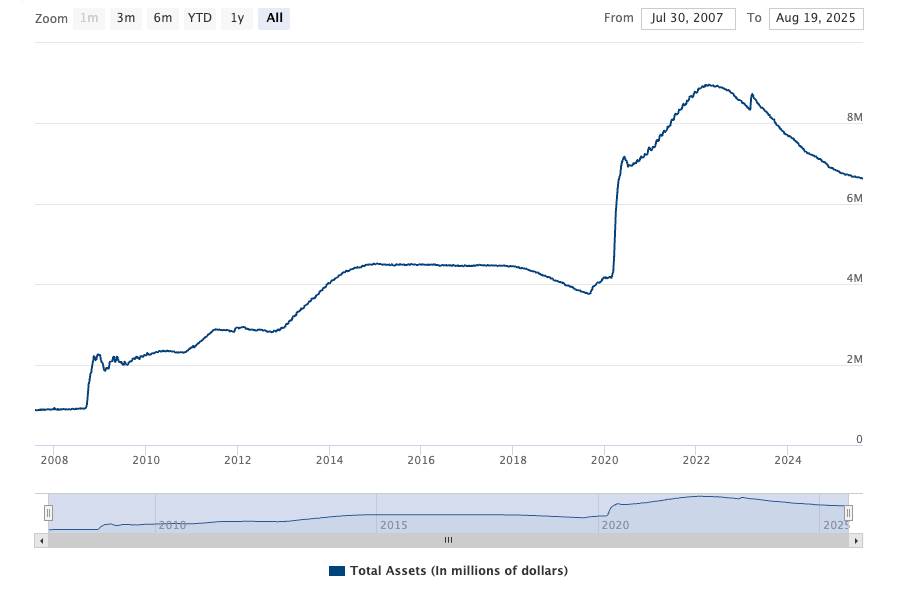This screenshot has width=899, height=589.
Task: Click the 2018 x-axis label
Action: click(x=513, y=460)
